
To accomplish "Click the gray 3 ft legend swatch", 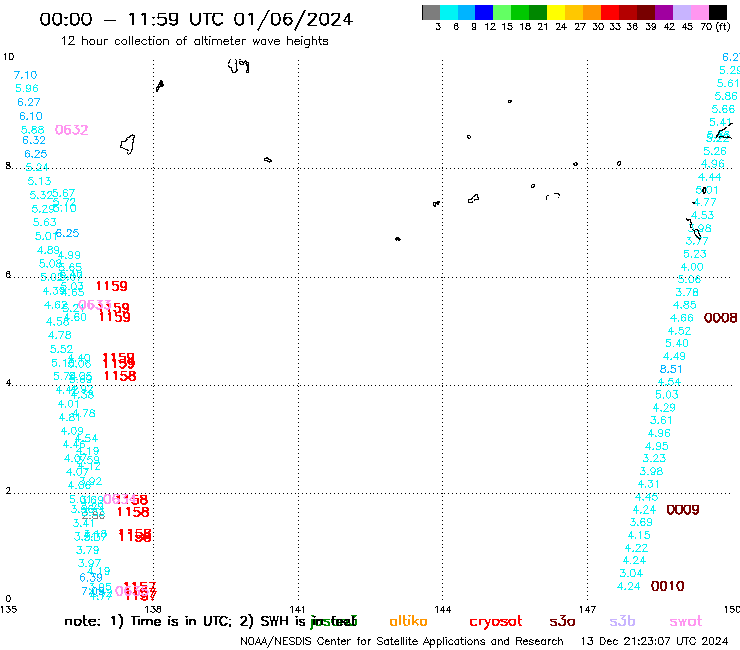I will 431,12.
